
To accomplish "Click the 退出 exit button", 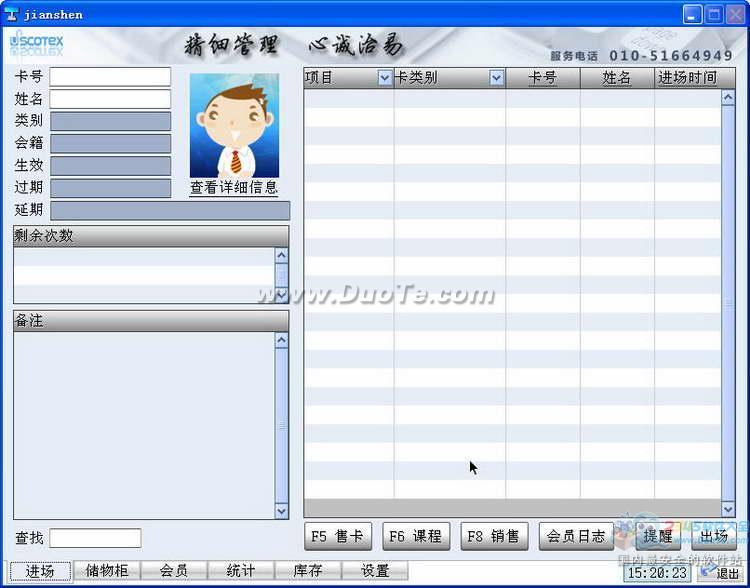I will click(720, 572).
